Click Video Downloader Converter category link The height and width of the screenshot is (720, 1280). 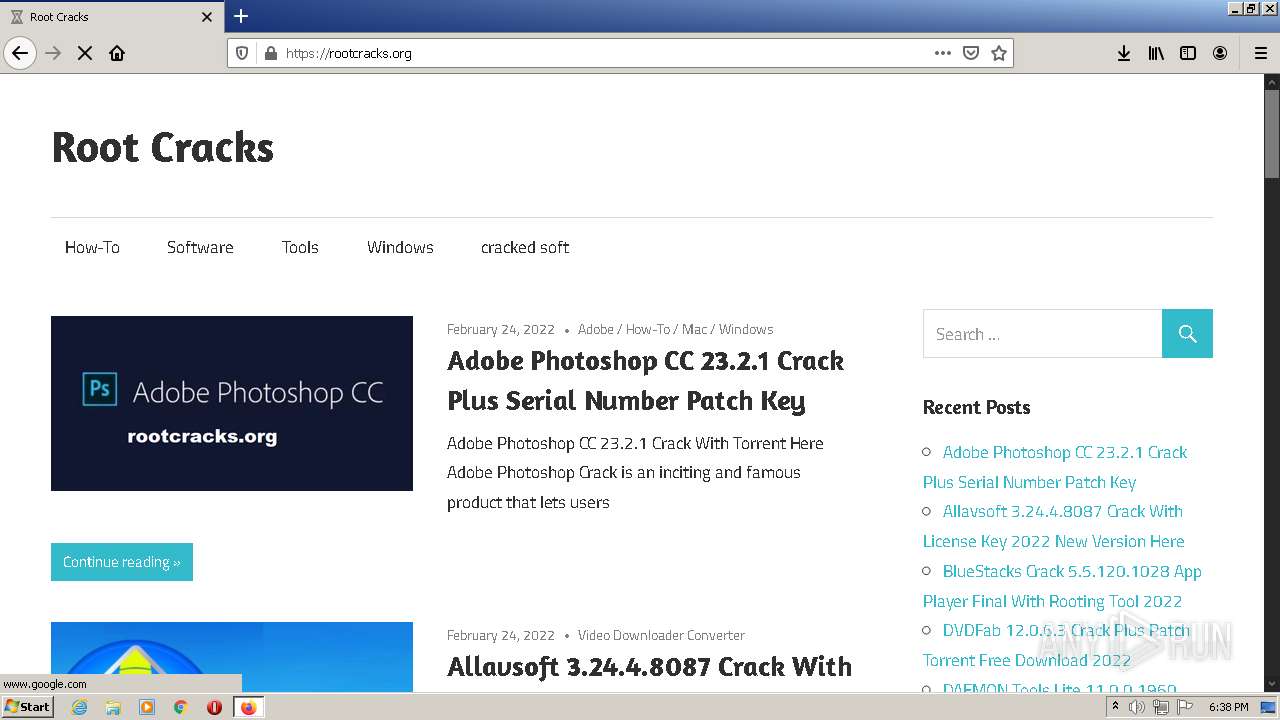[x=661, y=635]
